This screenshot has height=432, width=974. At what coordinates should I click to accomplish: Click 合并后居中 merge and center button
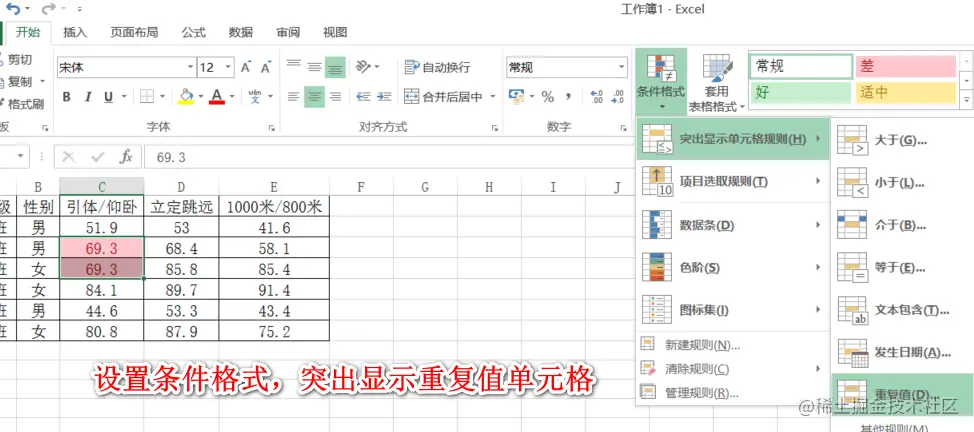(x=444, y=97)
